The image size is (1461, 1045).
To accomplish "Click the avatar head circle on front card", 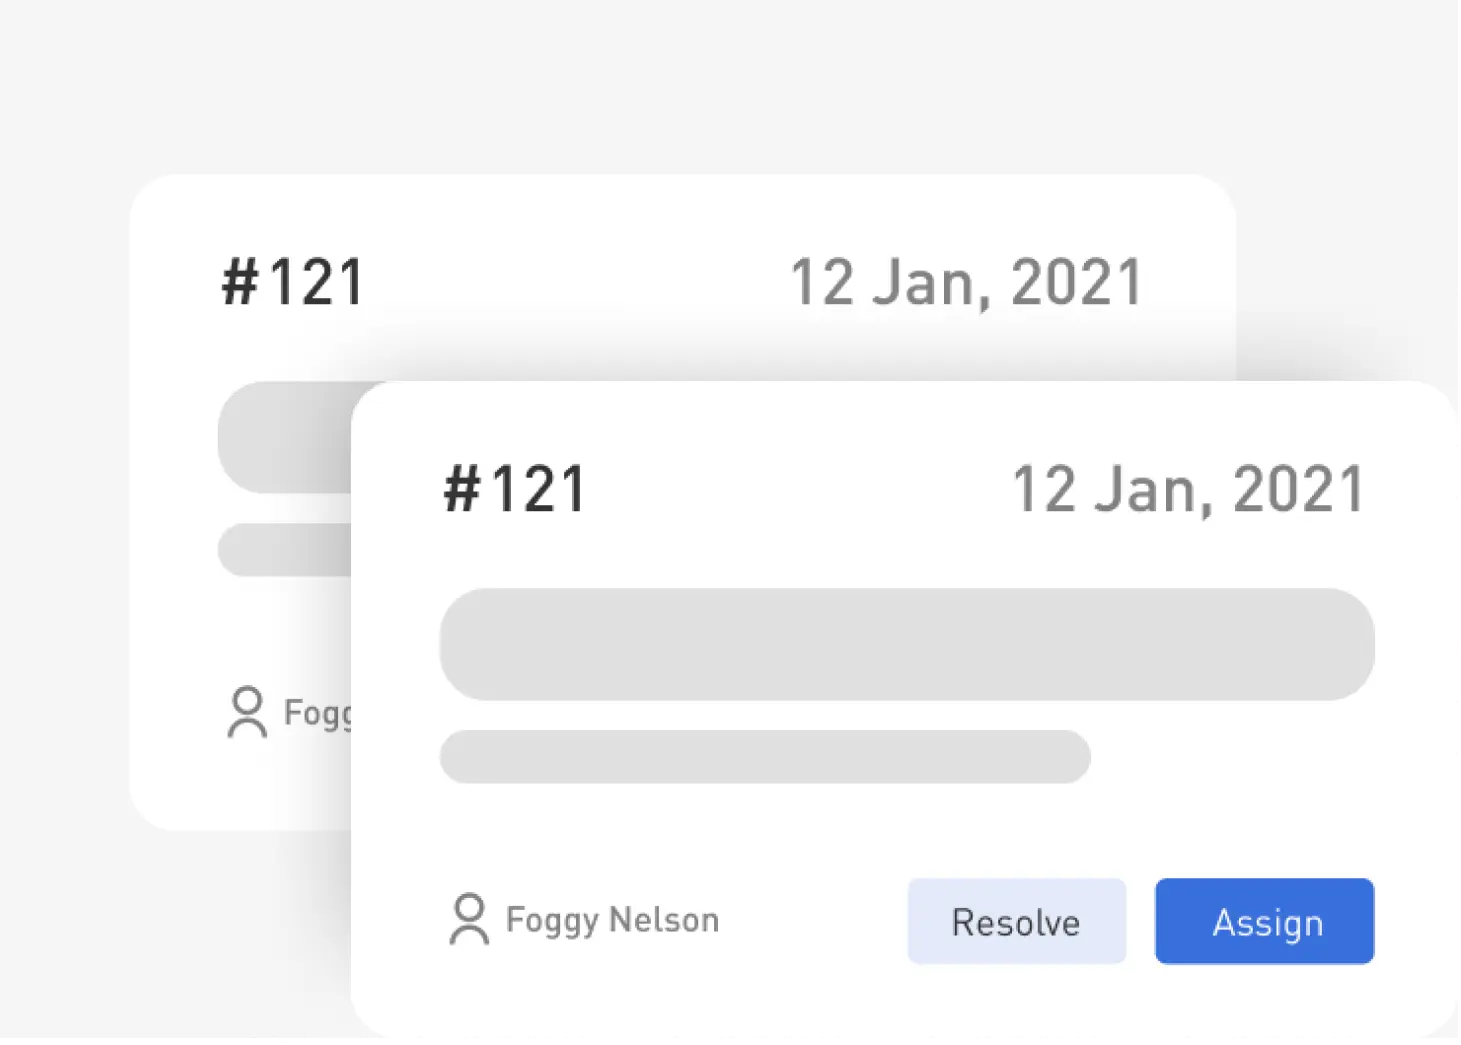I will click(x=469, y=908).
